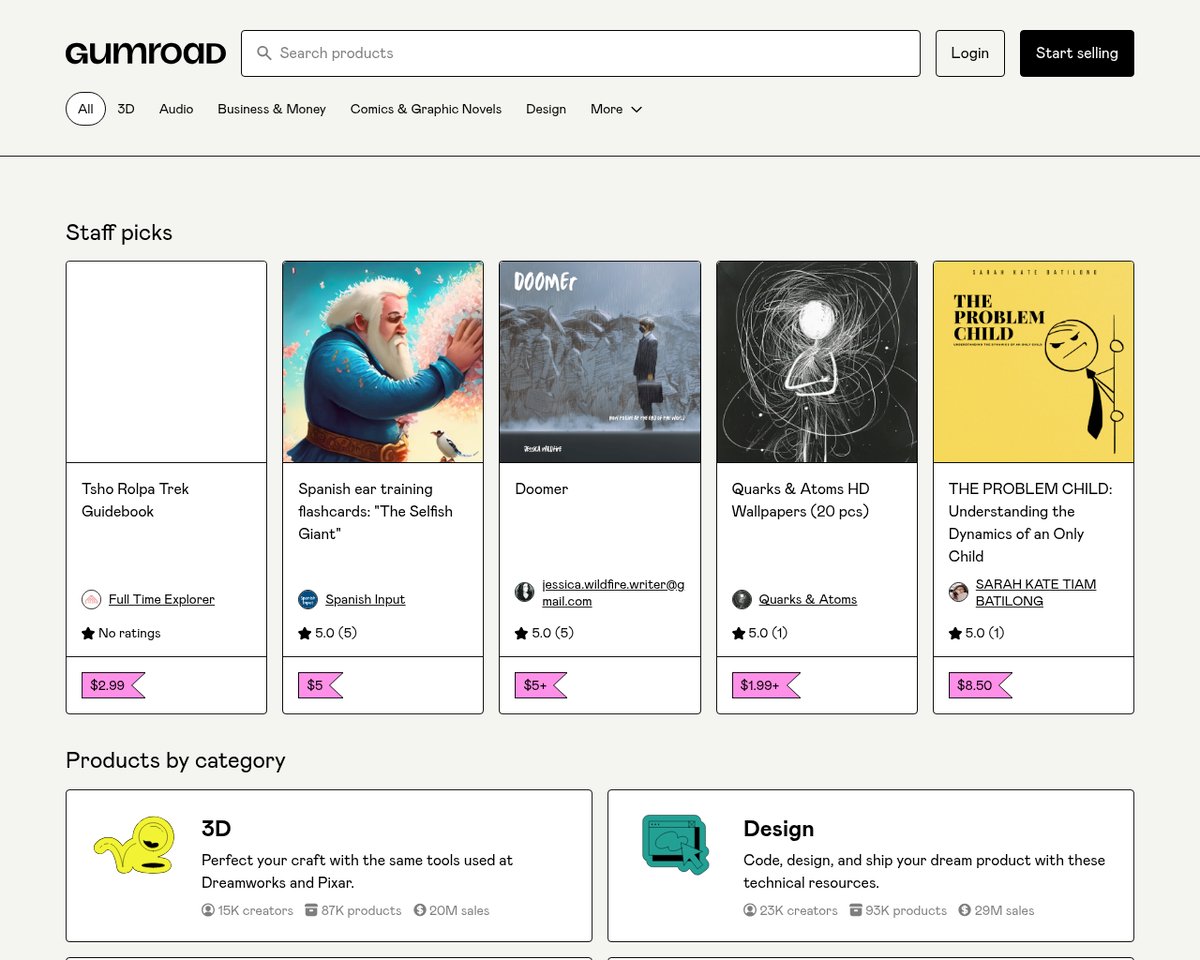This screenshot has height=960, width=1200.
Task: Click the 3D category yellow blob icon
Action: coord(135,845)
